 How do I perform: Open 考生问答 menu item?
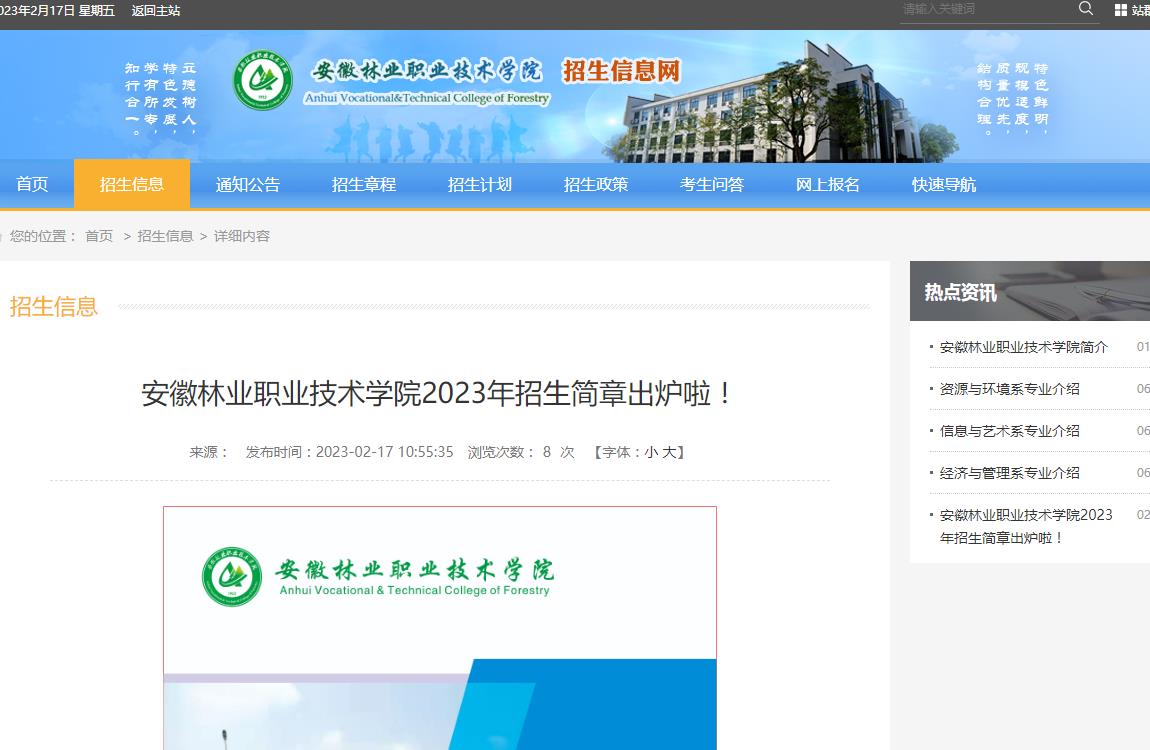pos(712,185)
